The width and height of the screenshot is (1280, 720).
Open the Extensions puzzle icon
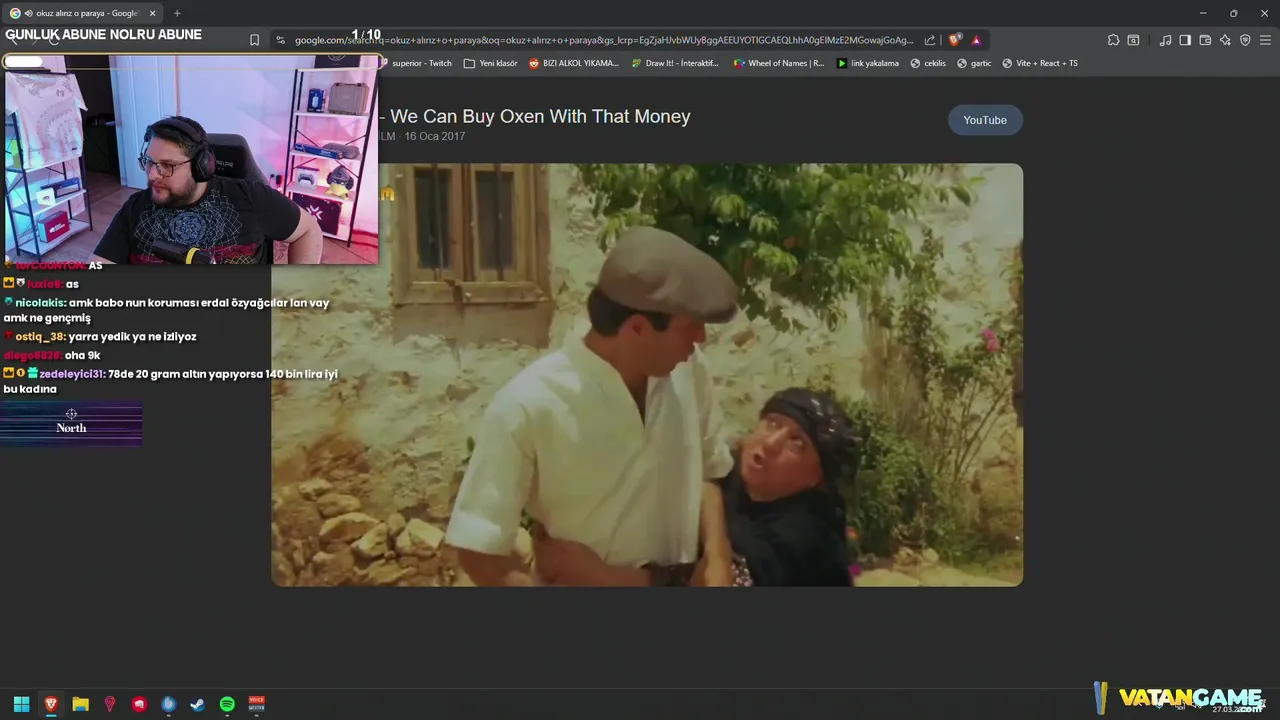[1113, 40]
